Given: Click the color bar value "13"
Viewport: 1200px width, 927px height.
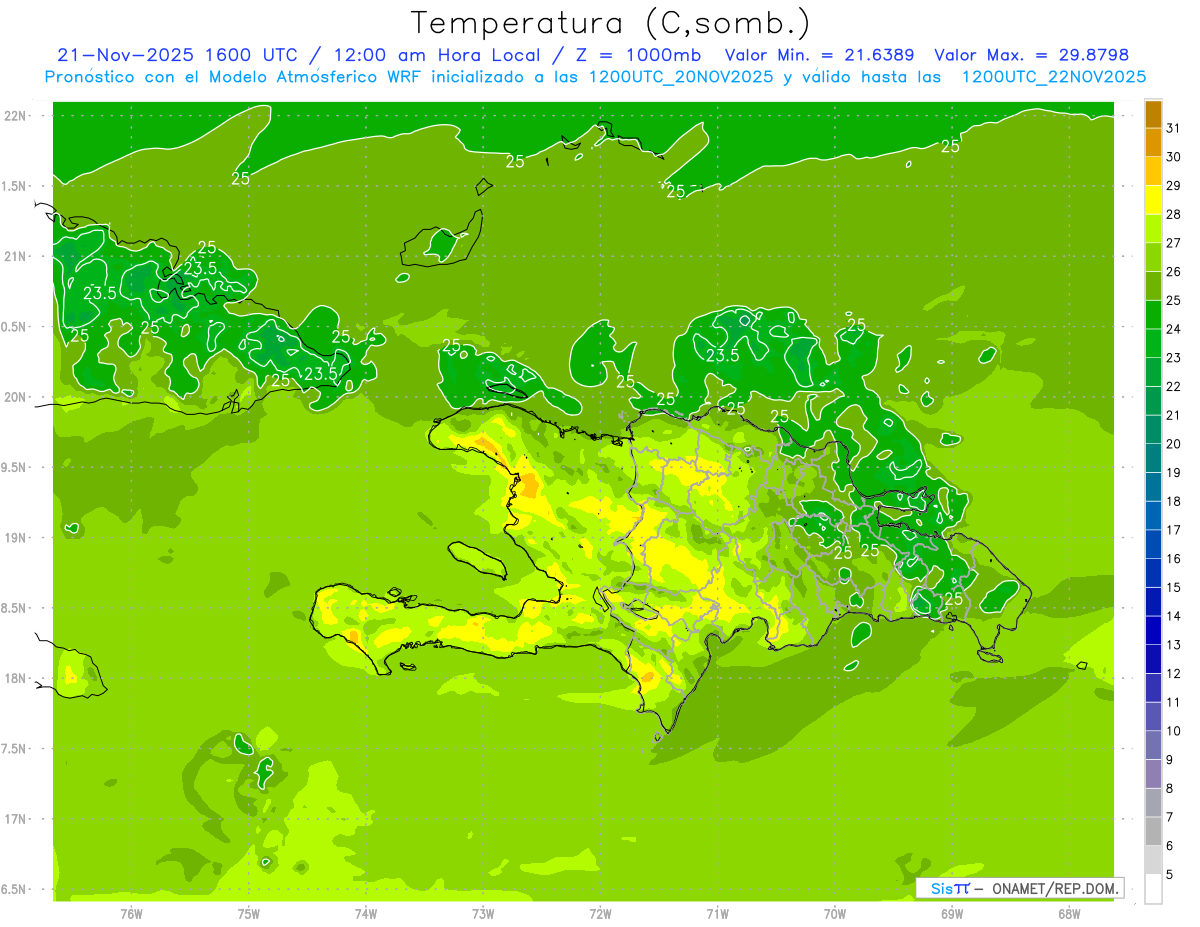Looking at the screenshot, I should pos(1174,645).
